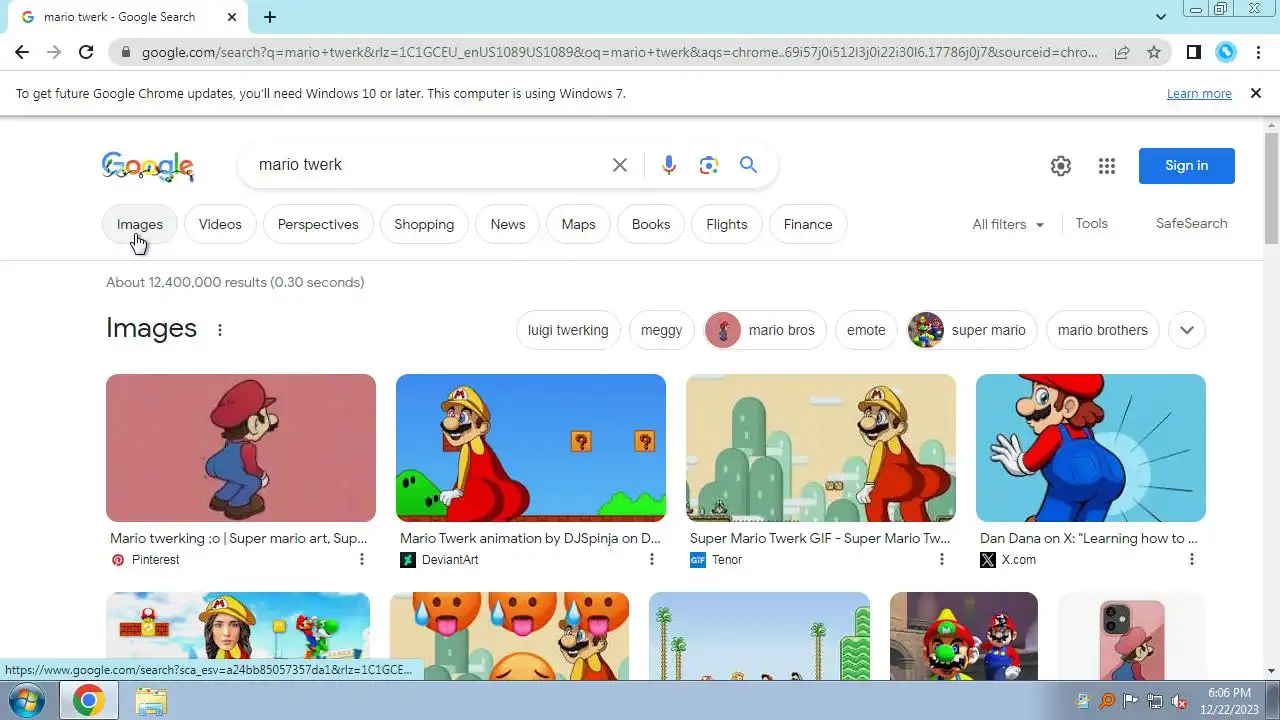Open the tab search chevron
The height and width of the screenshot is (720, 1280).
pyautogui.click(x=1161, y=17)
